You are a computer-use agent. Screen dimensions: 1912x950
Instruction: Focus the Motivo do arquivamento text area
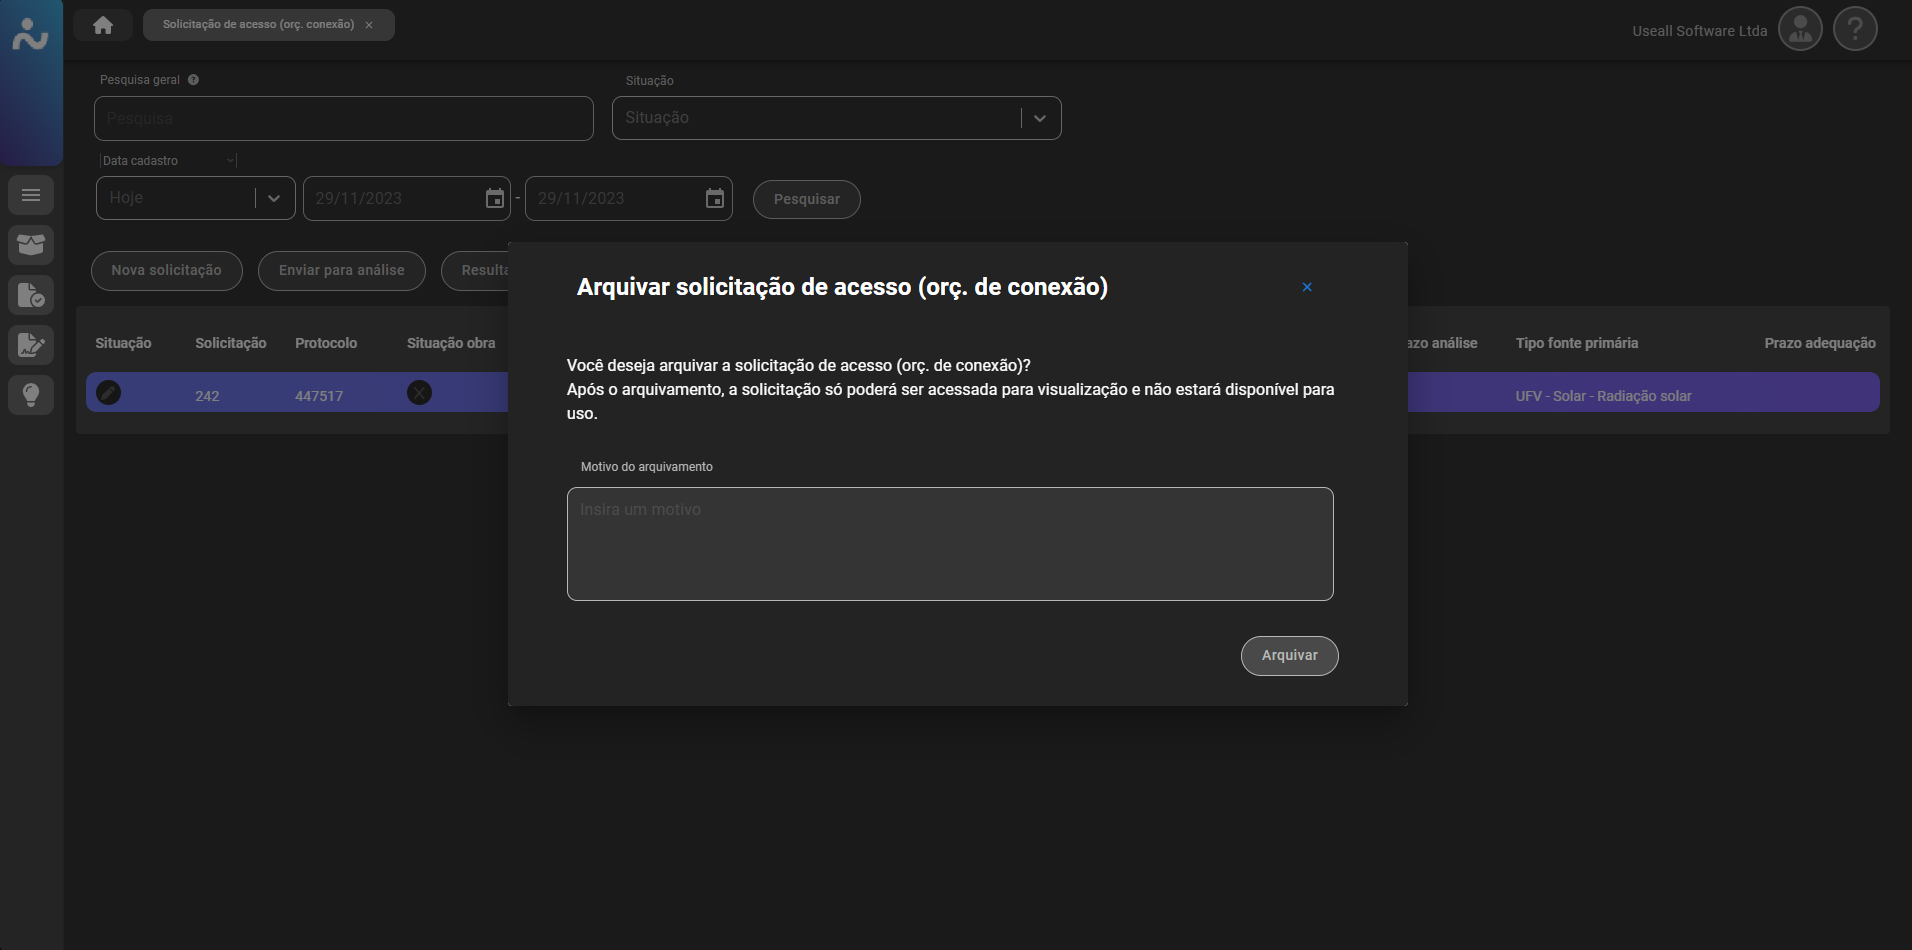coord(949,544)
